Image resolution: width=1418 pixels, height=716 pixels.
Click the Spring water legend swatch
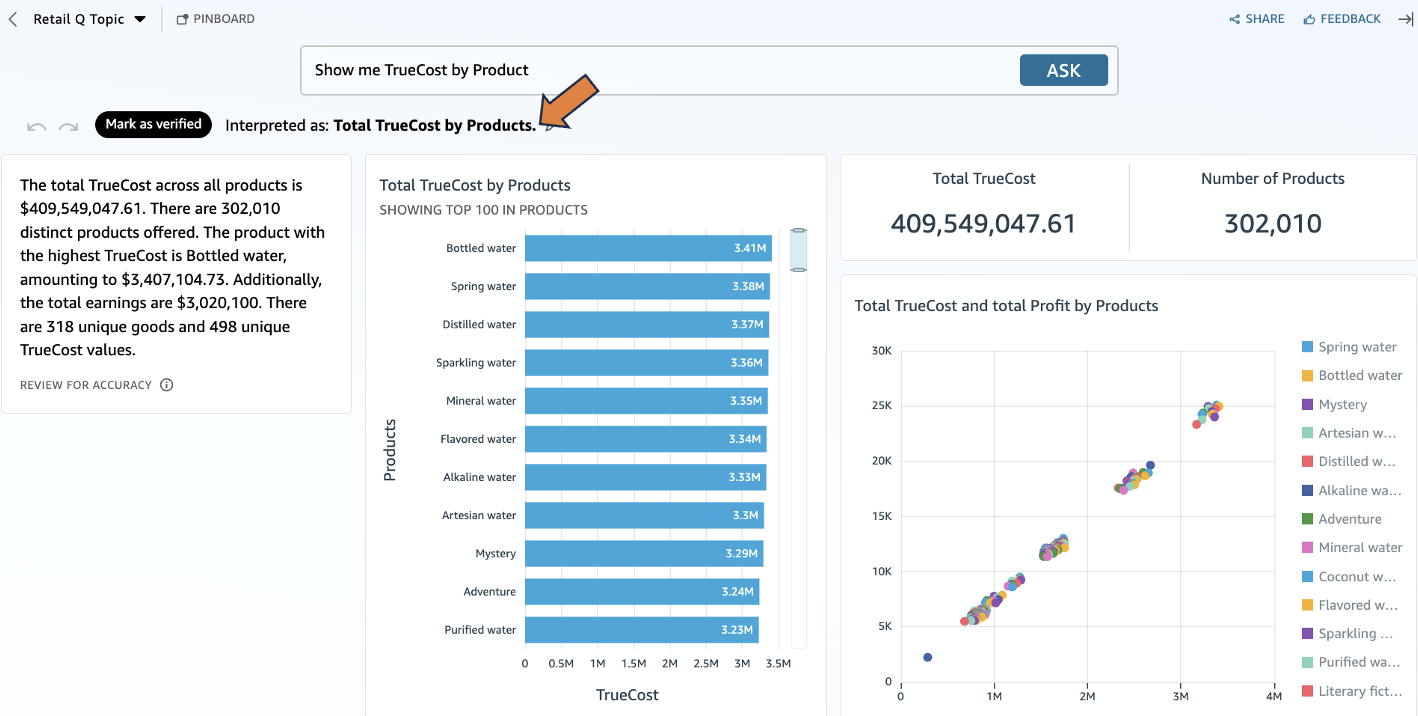point(1307,347)
